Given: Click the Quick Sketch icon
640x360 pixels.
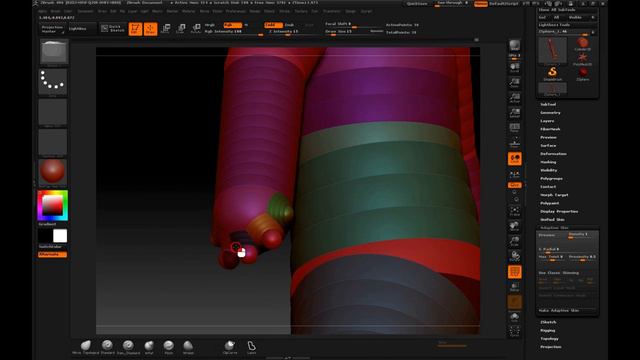Looking at the screenshot, I should pos(113,29).
